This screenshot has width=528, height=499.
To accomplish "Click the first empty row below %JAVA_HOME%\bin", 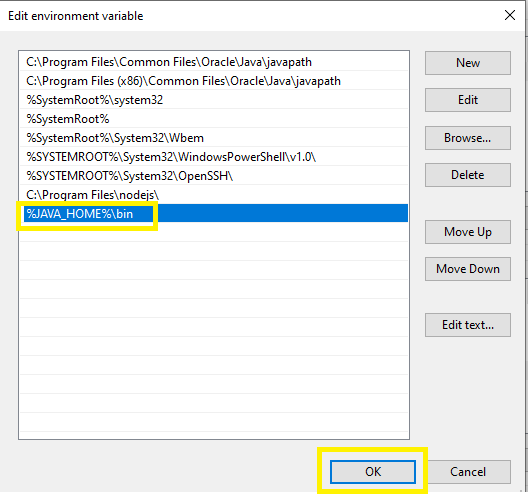I will (214, 233).
